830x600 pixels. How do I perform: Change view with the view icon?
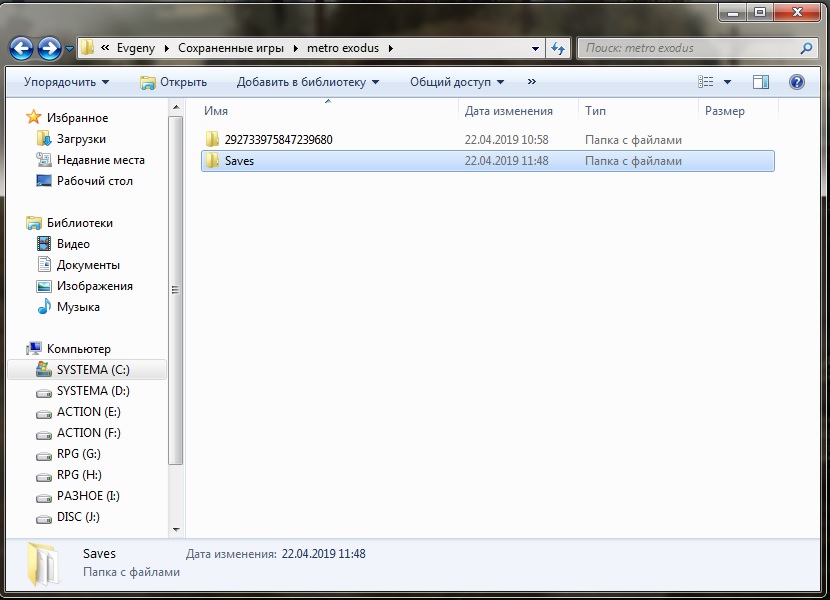(705, 82)
